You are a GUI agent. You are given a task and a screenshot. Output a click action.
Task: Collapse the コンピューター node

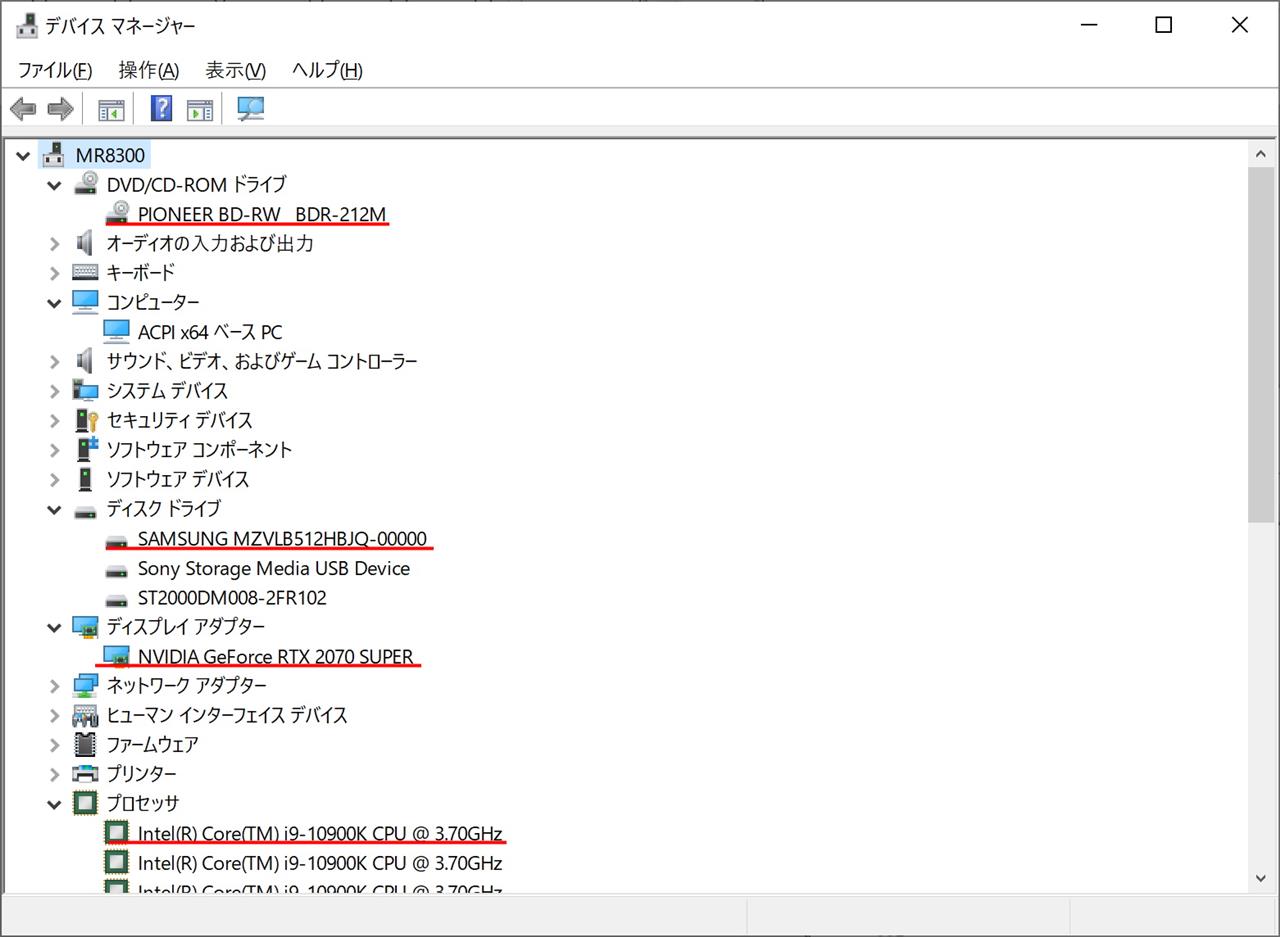55,303
